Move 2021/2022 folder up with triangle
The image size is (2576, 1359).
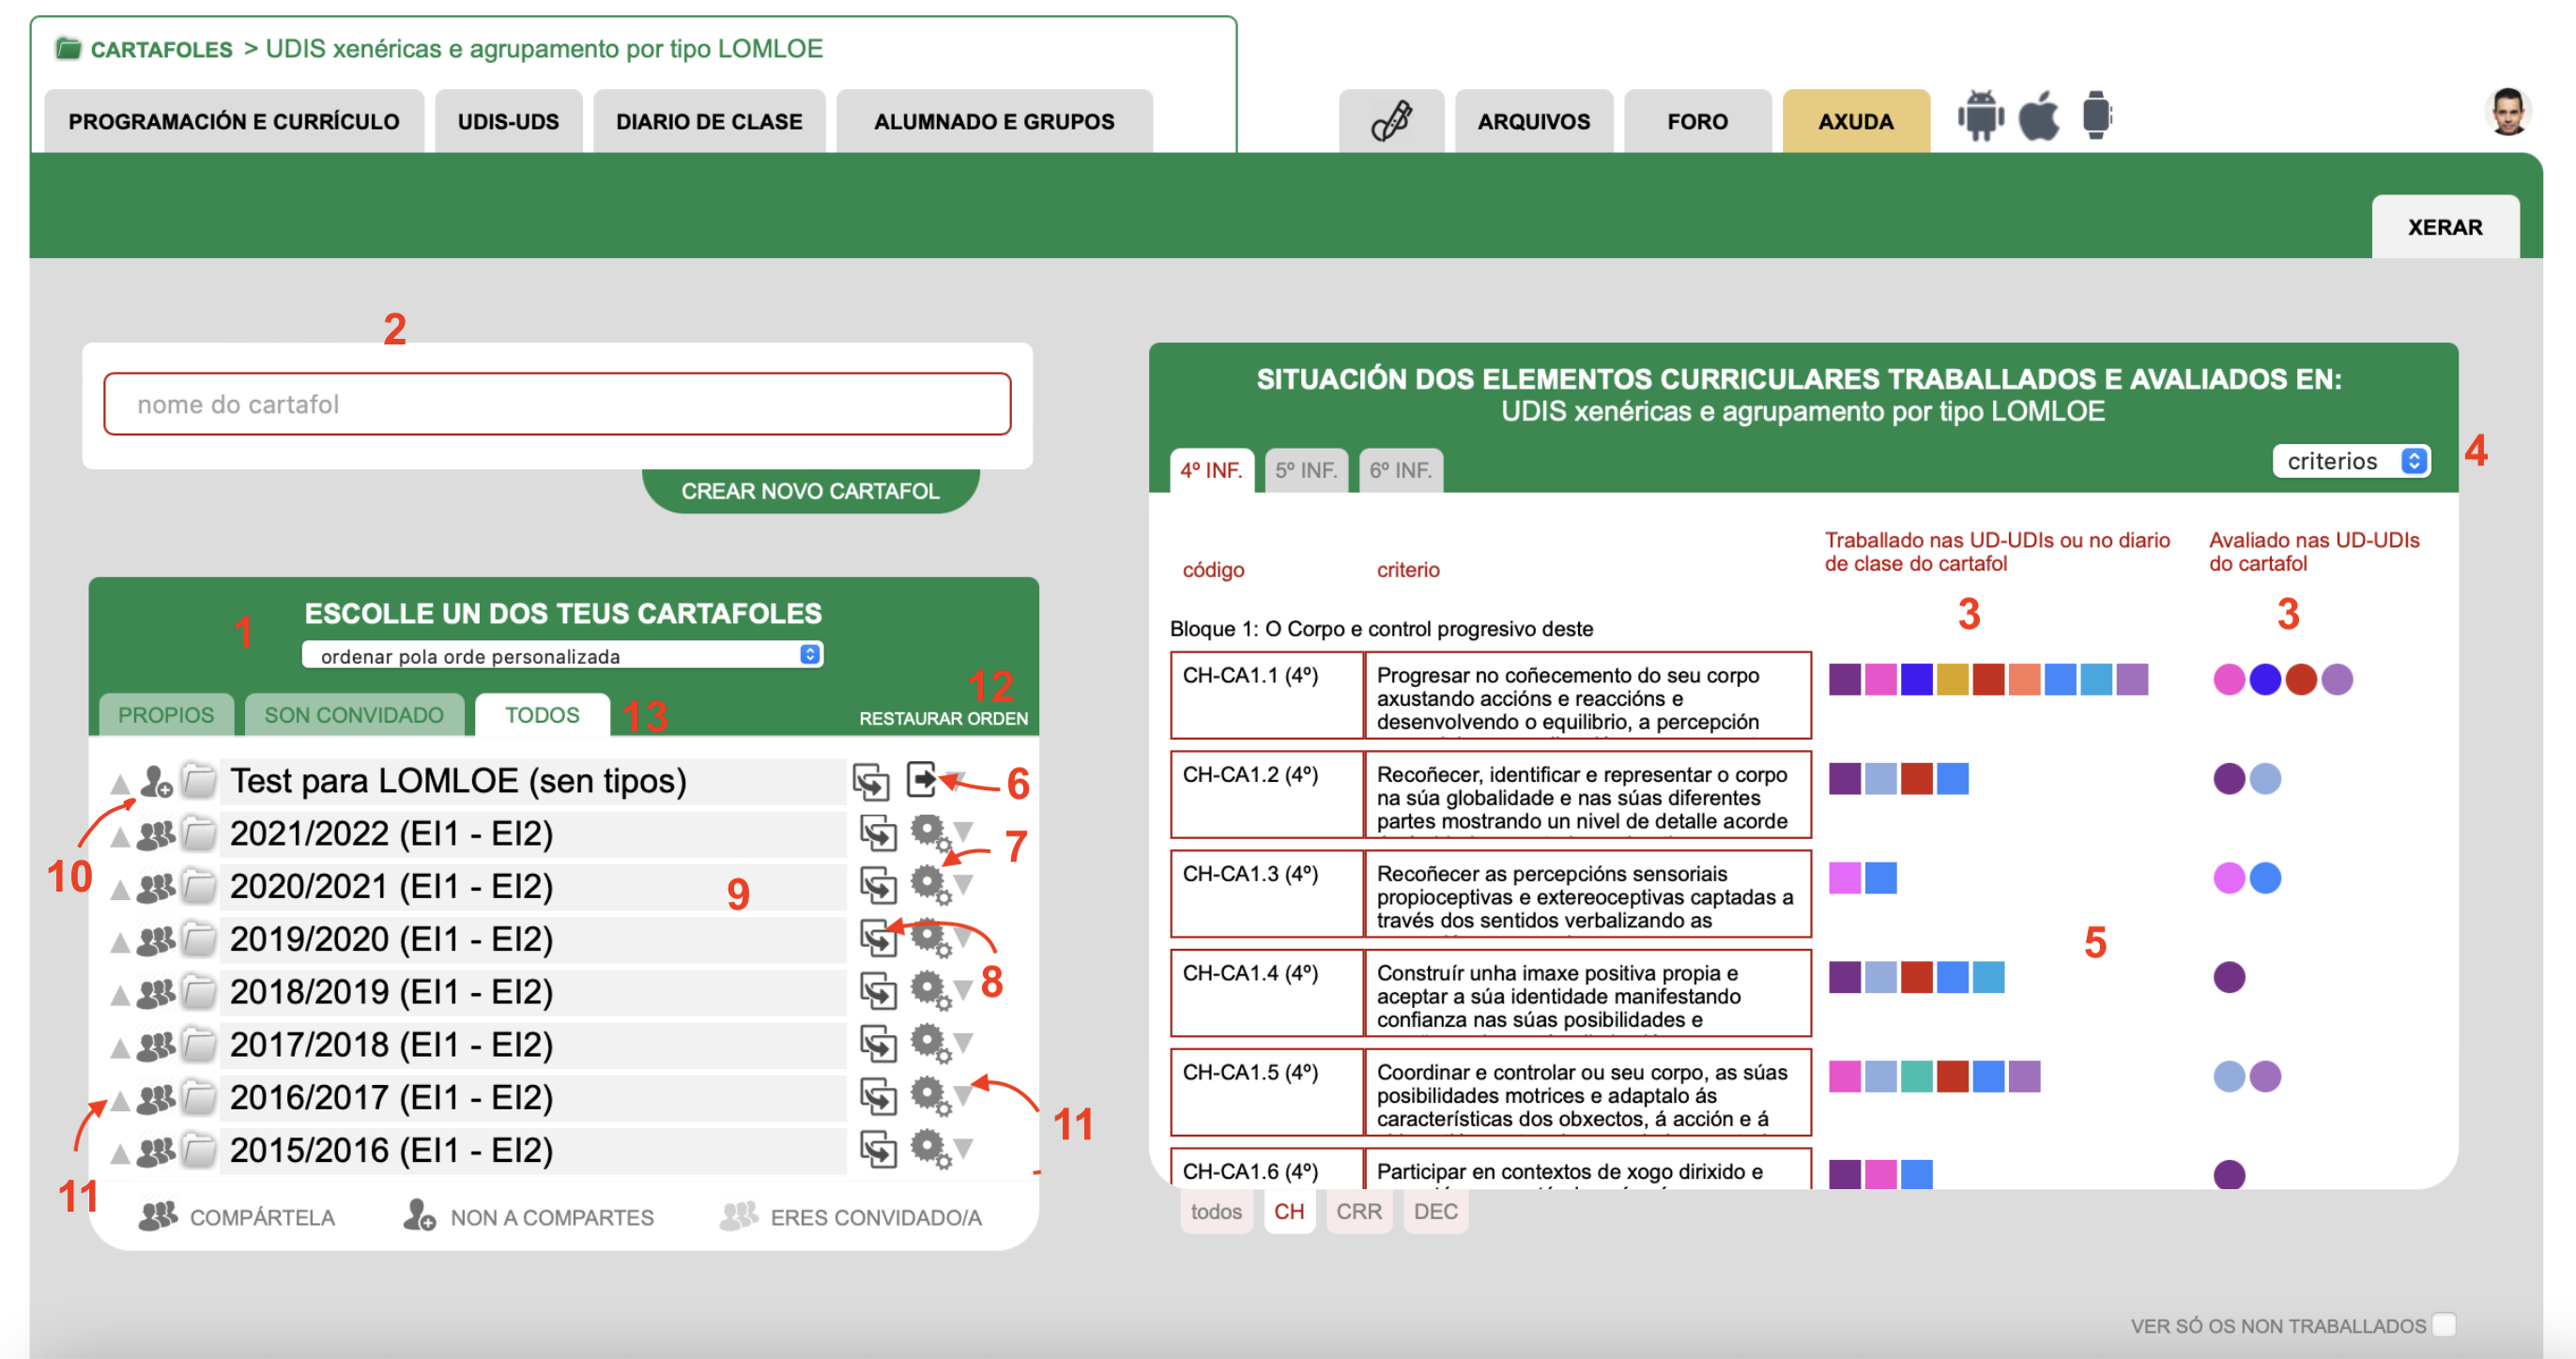[x=120, y=837]
